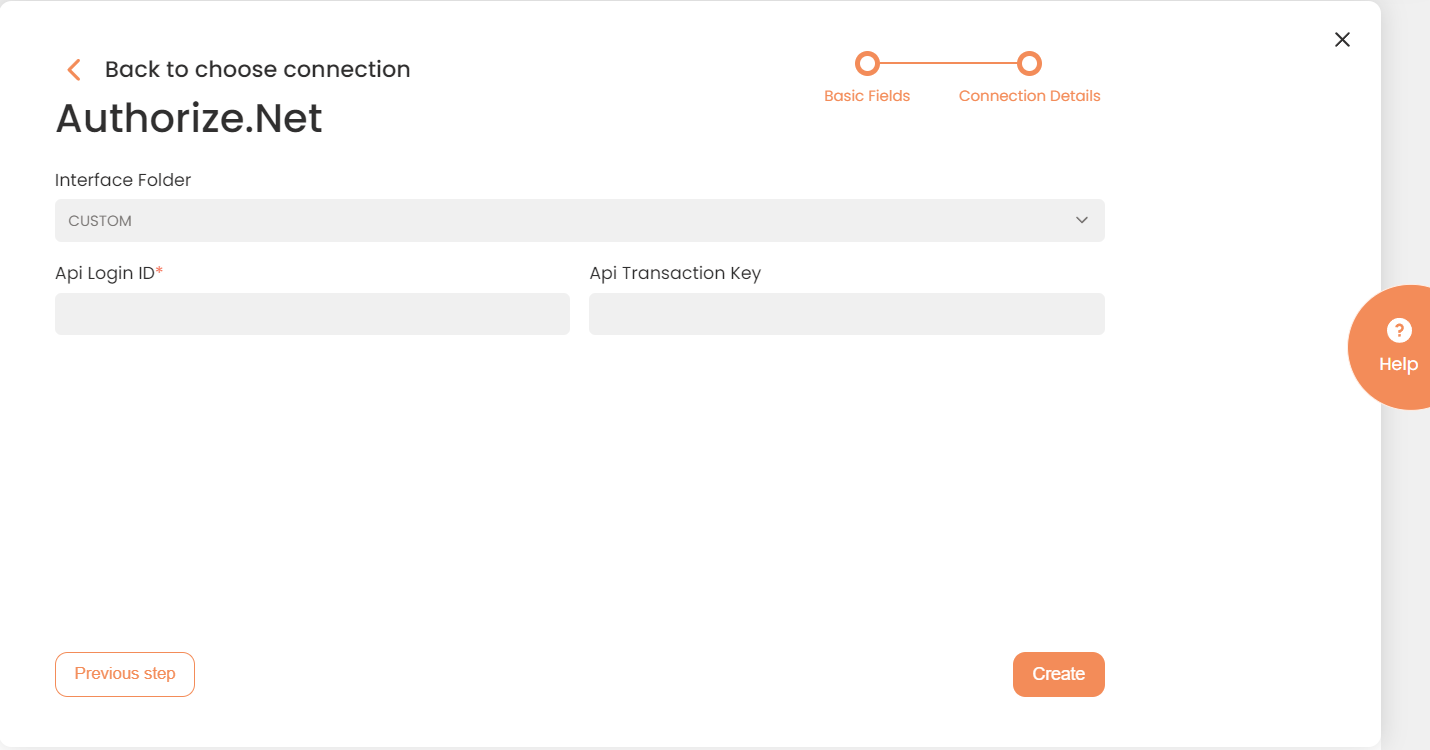Viewport: 1430px width, 750px height.
Task: Select the Connection Details step circle
Action: 1029,64
